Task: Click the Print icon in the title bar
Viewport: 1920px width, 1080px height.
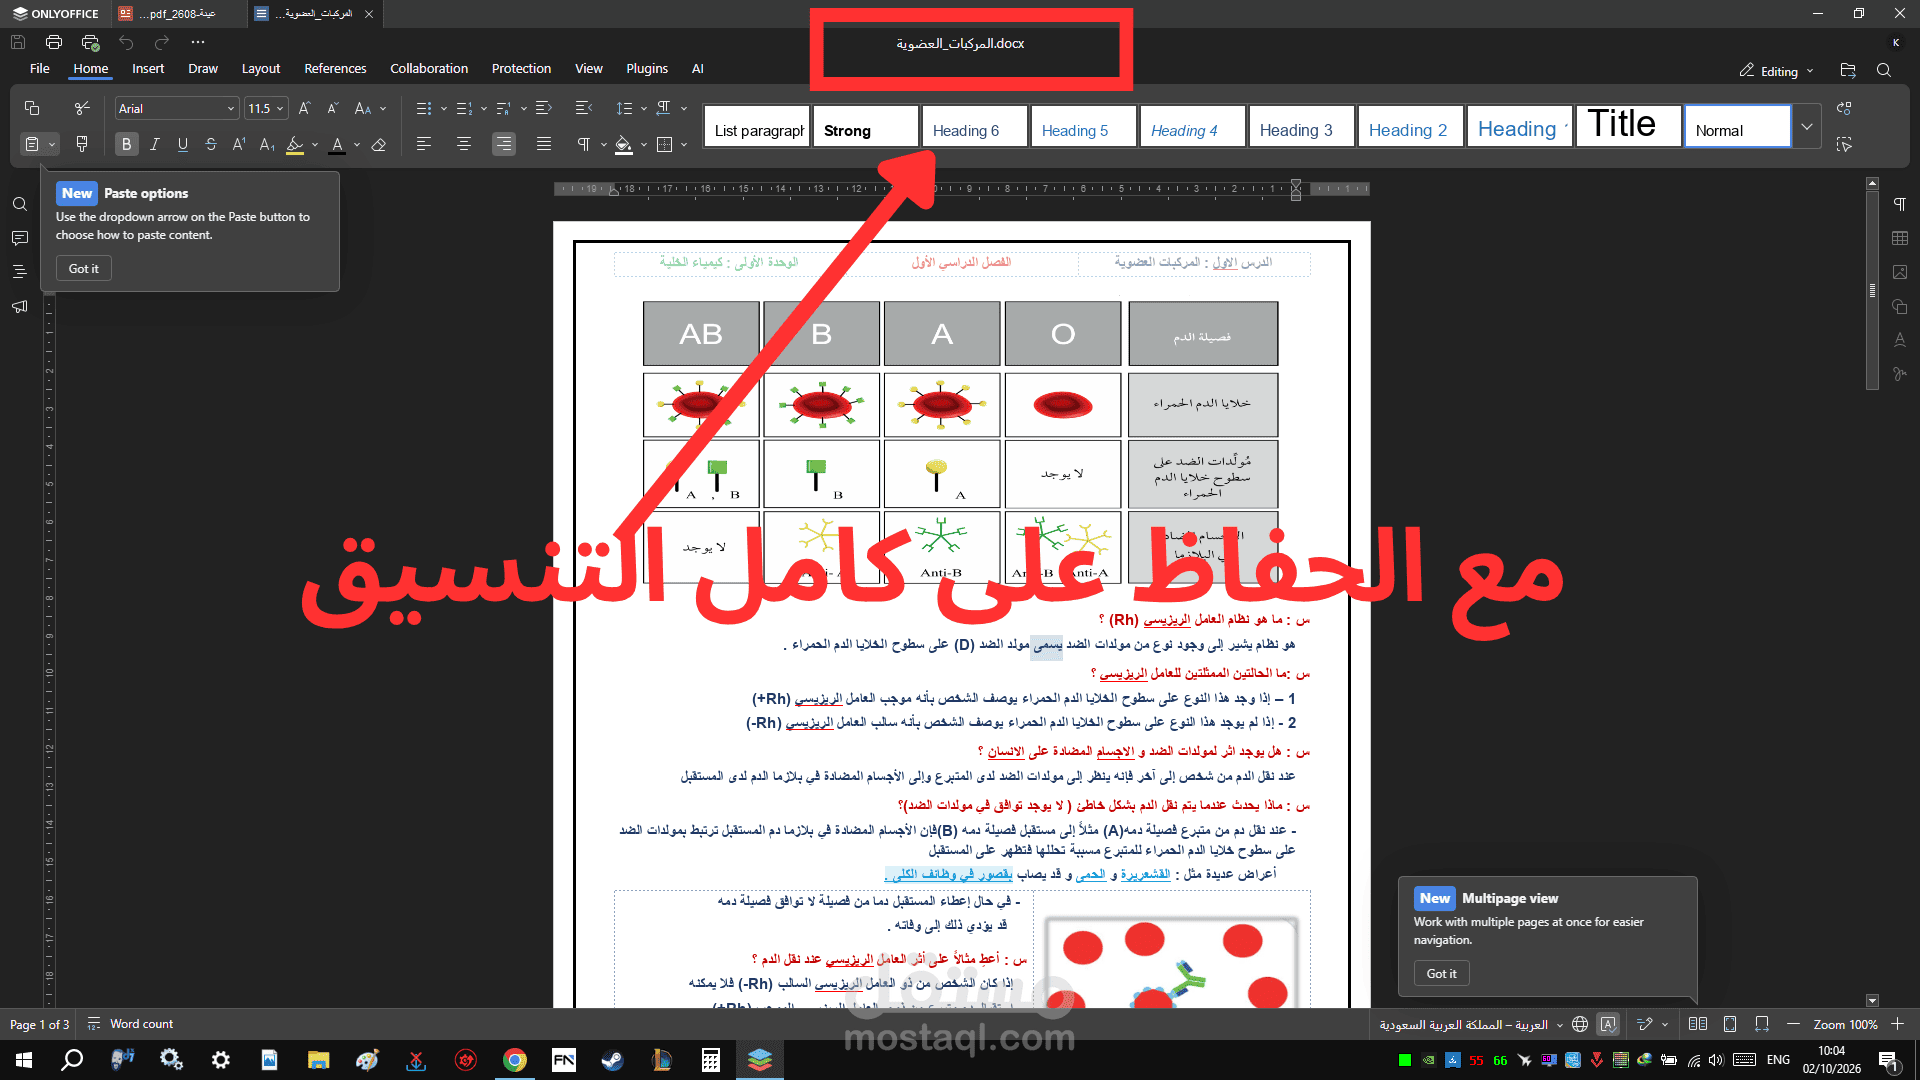Action: [x=54, y=42]
